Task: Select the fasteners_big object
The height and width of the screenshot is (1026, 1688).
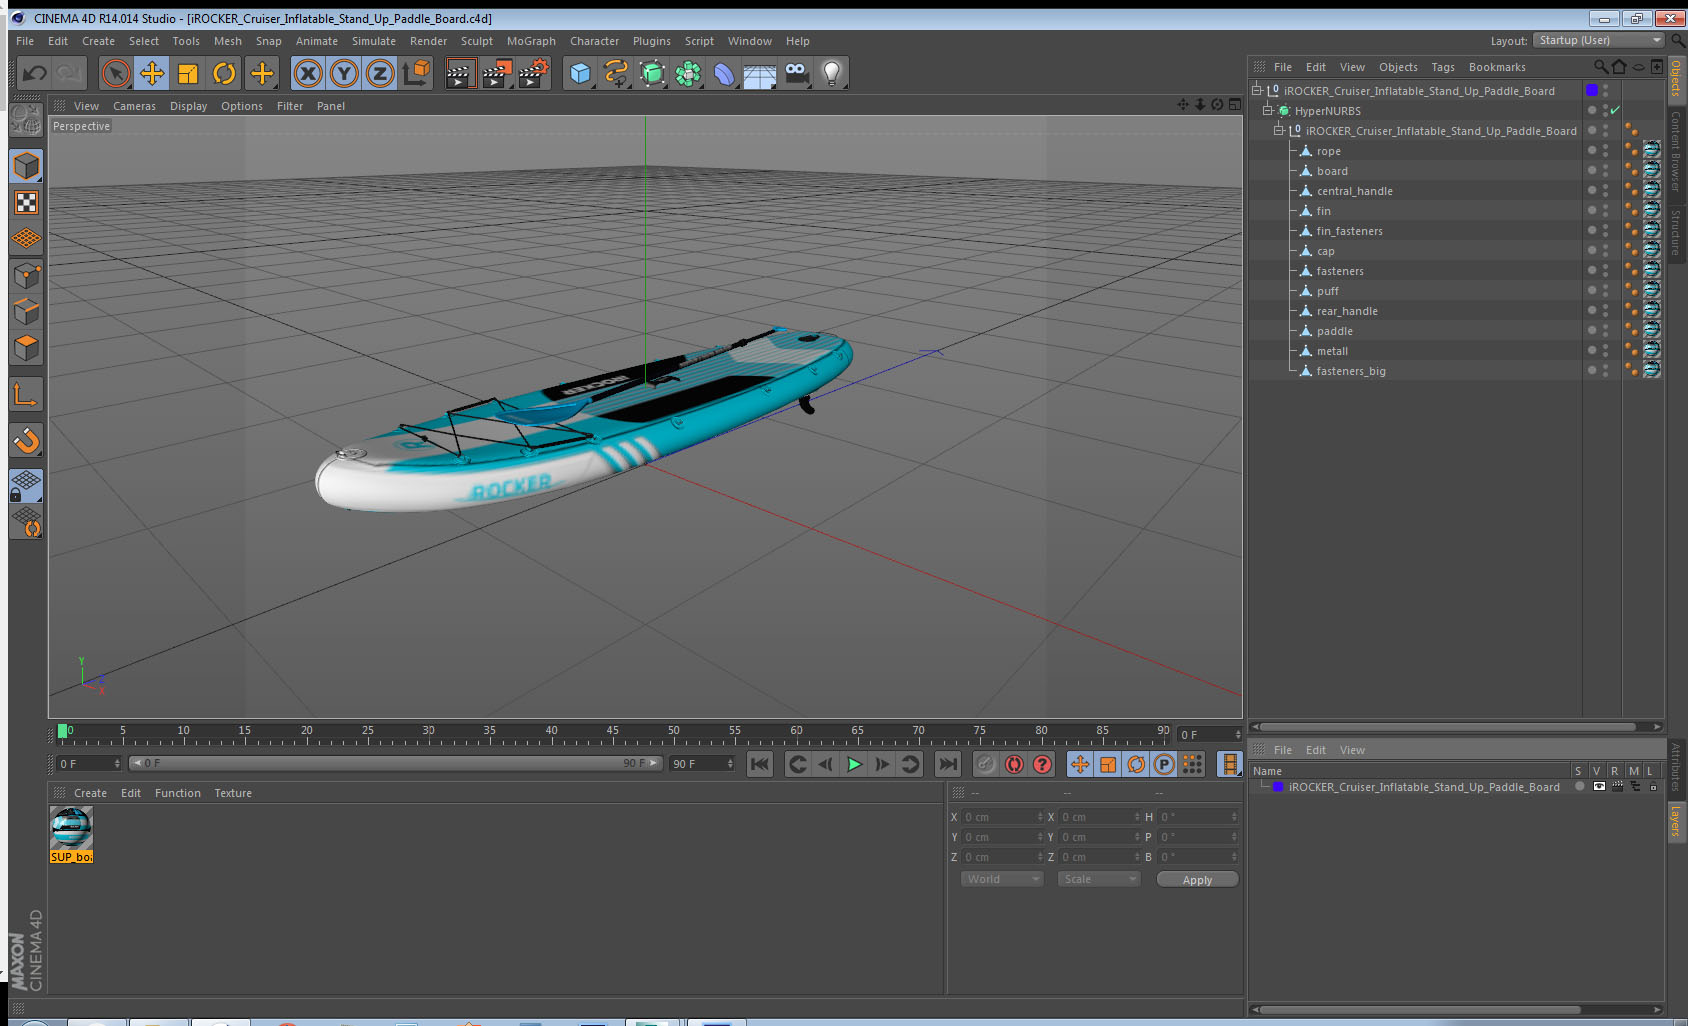Action: pyautogui.click(x=1351, y=371)
